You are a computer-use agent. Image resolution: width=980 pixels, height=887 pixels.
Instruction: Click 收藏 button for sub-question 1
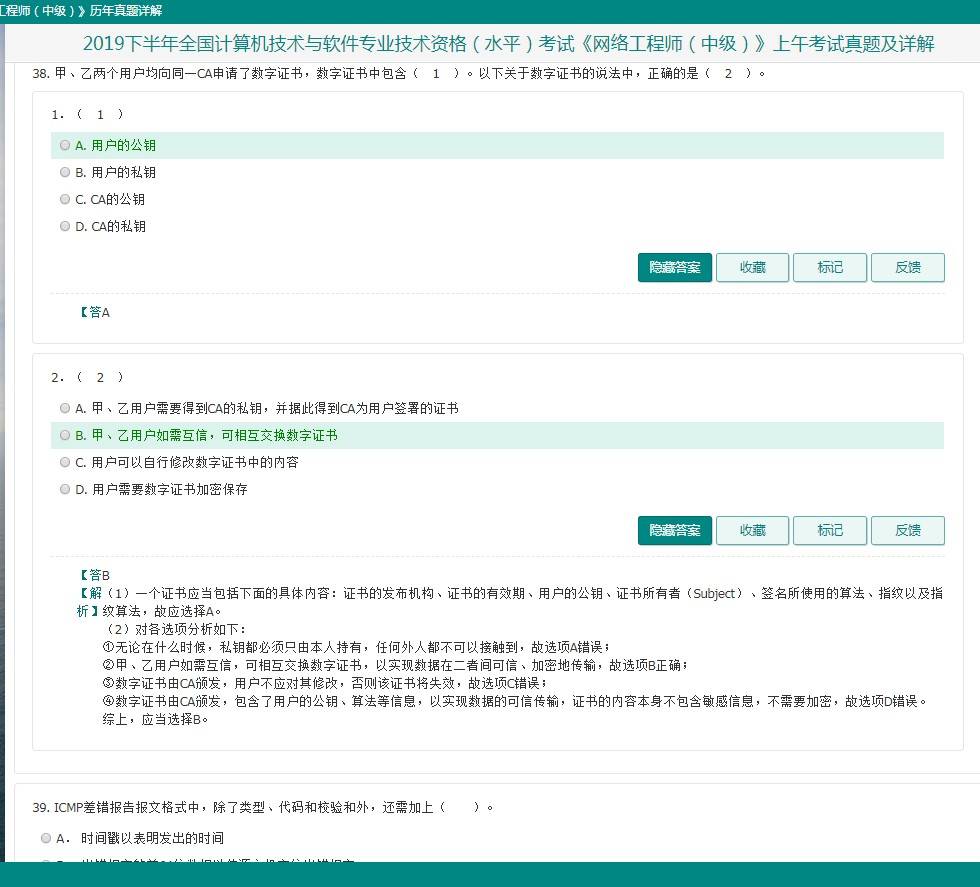tap(752, 267)
